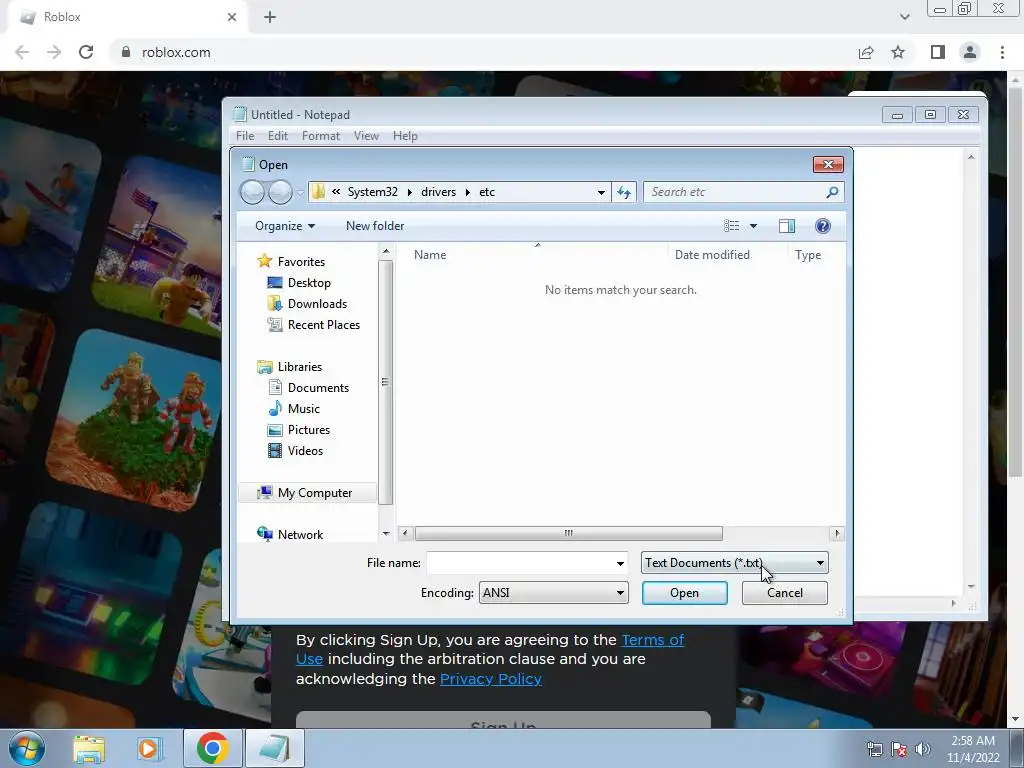This screenshot has height=768, width=1024.
Task: Click New folder button
Action: (375, 226)
